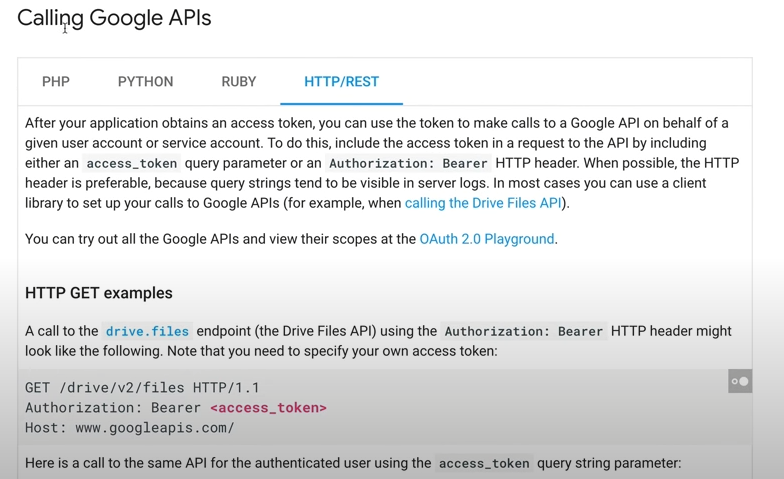Toggle dark theme icon on code block
Image resolution: width=784 pixels, height=479 pixels.
(x=740, y=382)
